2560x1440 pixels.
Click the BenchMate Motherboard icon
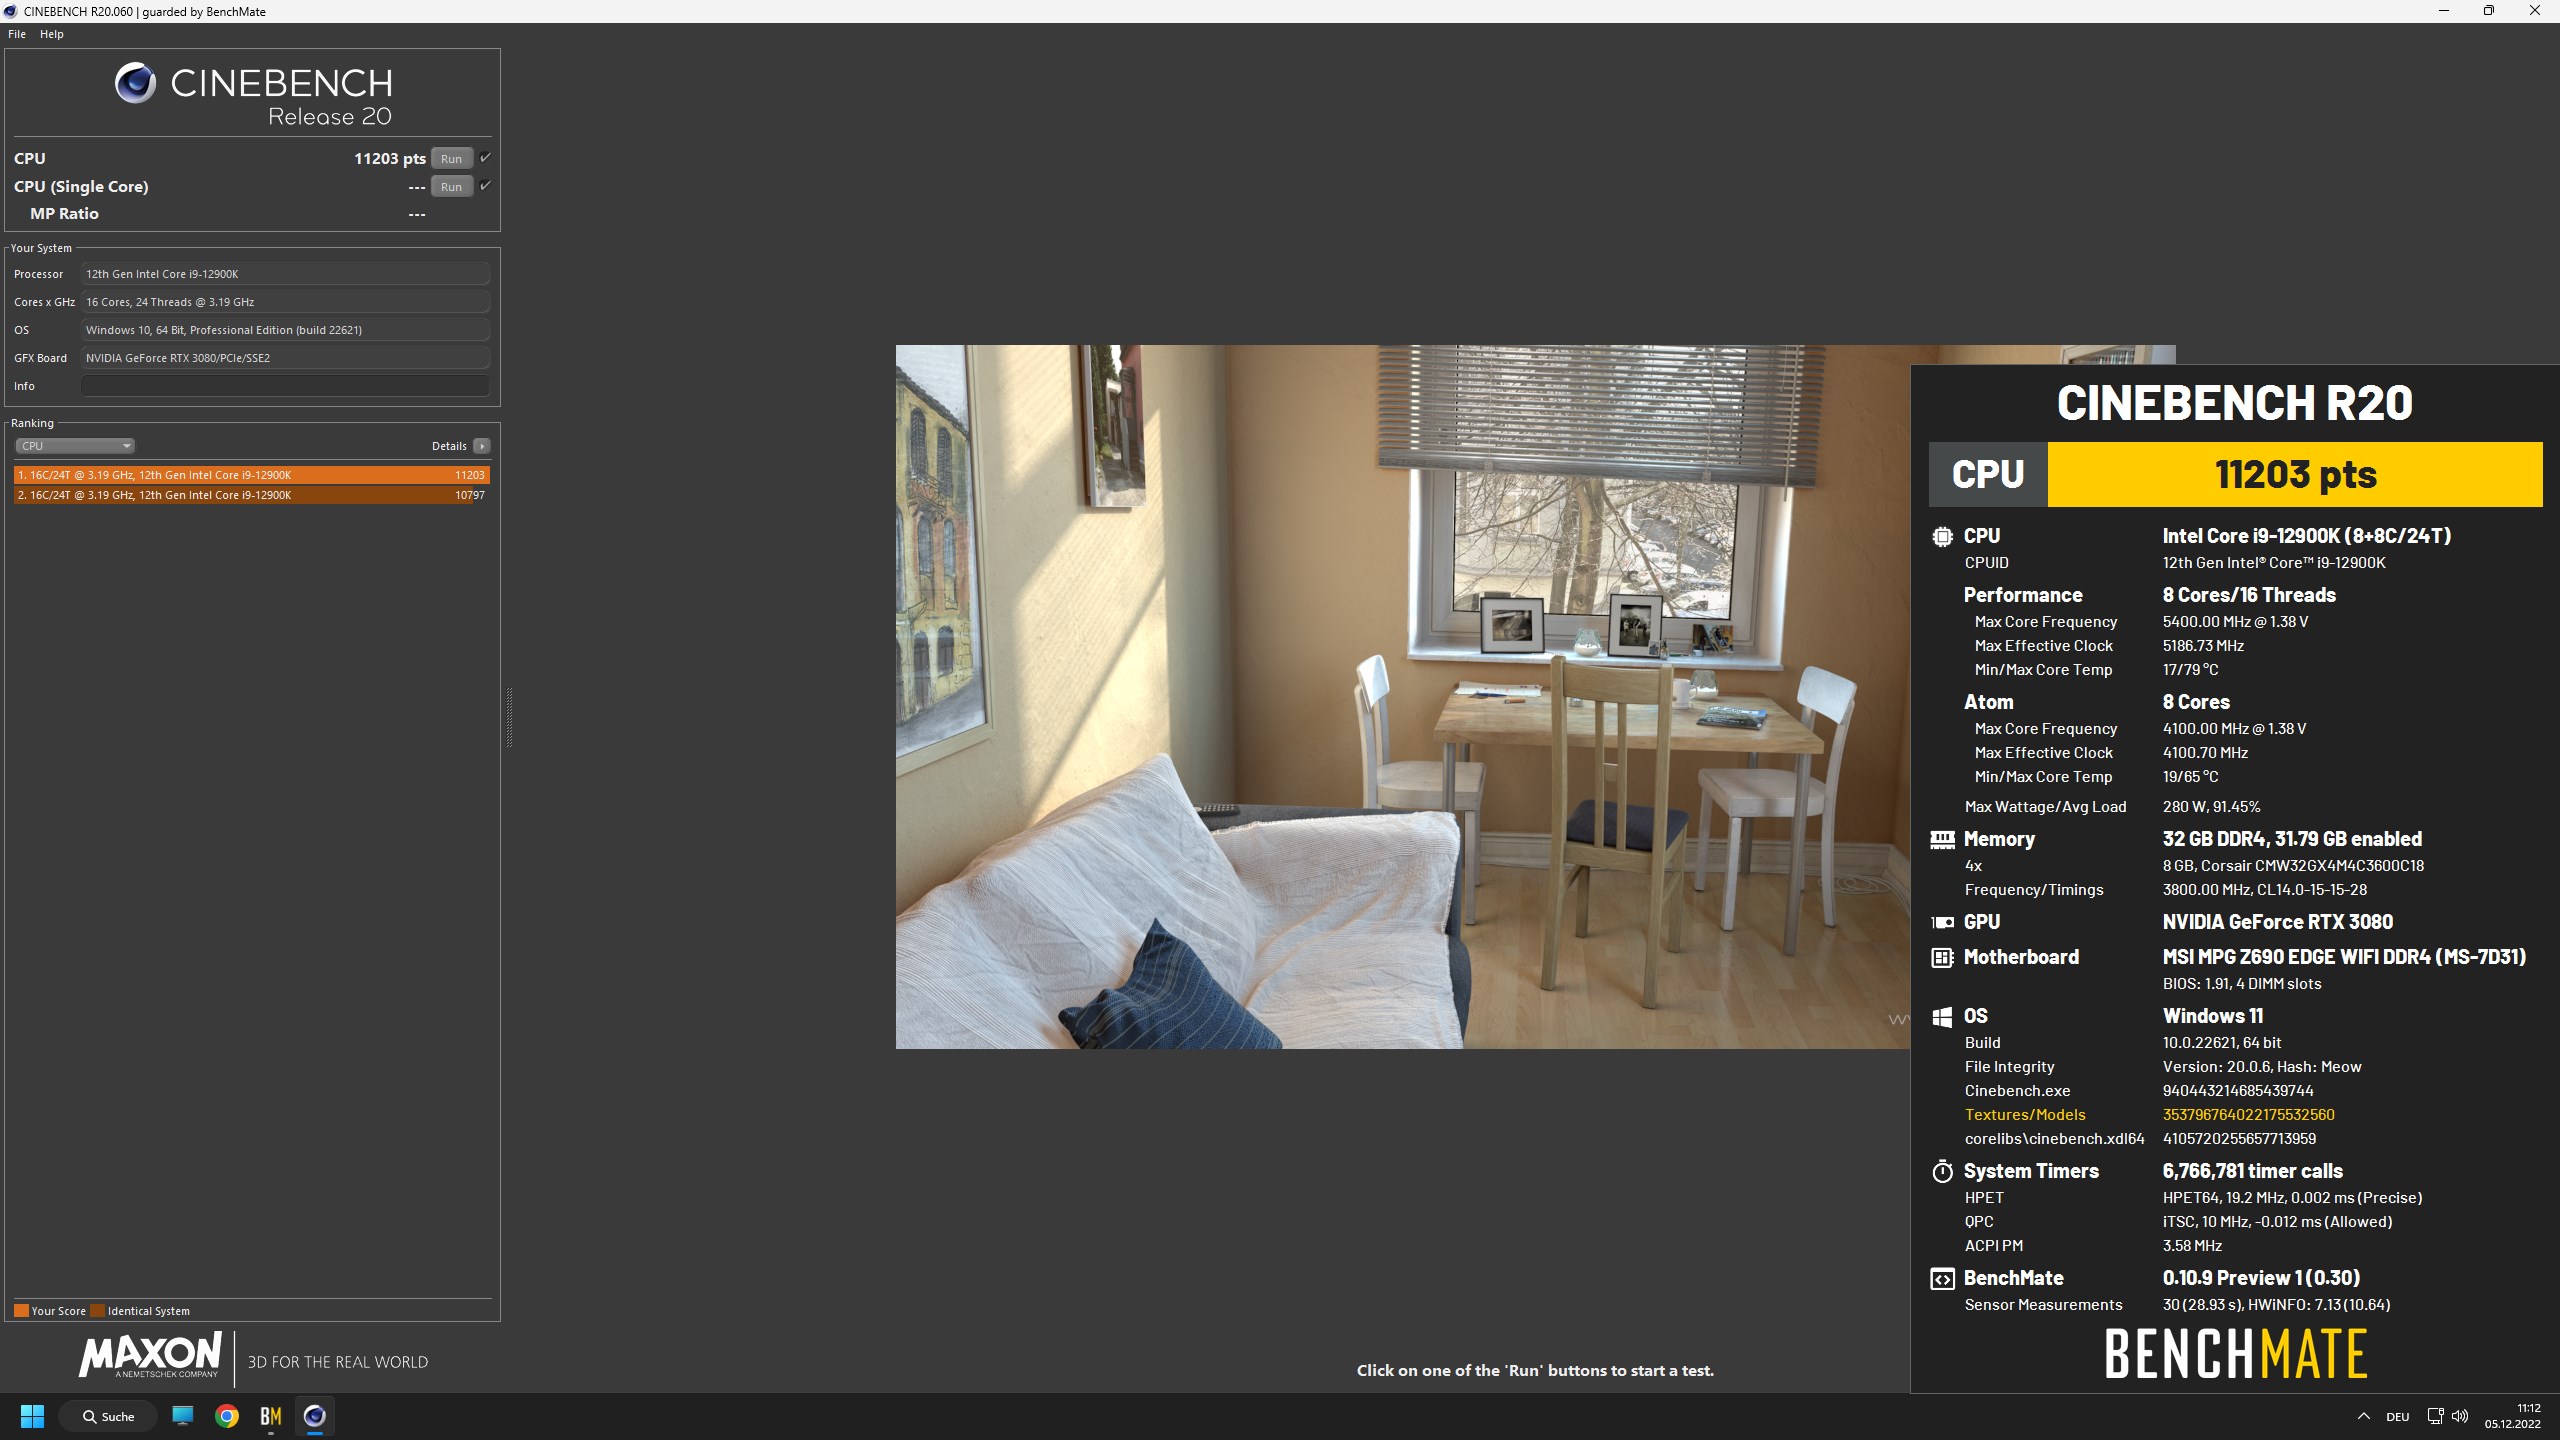pyautogui.click(x=1942, y=958)
